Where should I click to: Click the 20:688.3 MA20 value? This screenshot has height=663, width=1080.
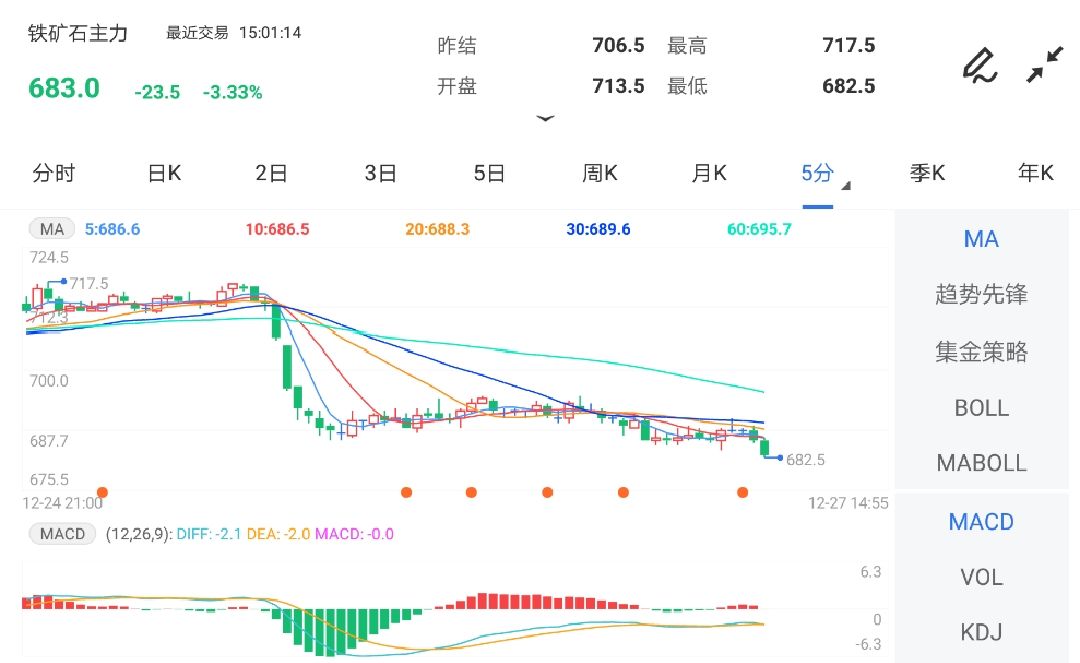[x=437, y=229]
